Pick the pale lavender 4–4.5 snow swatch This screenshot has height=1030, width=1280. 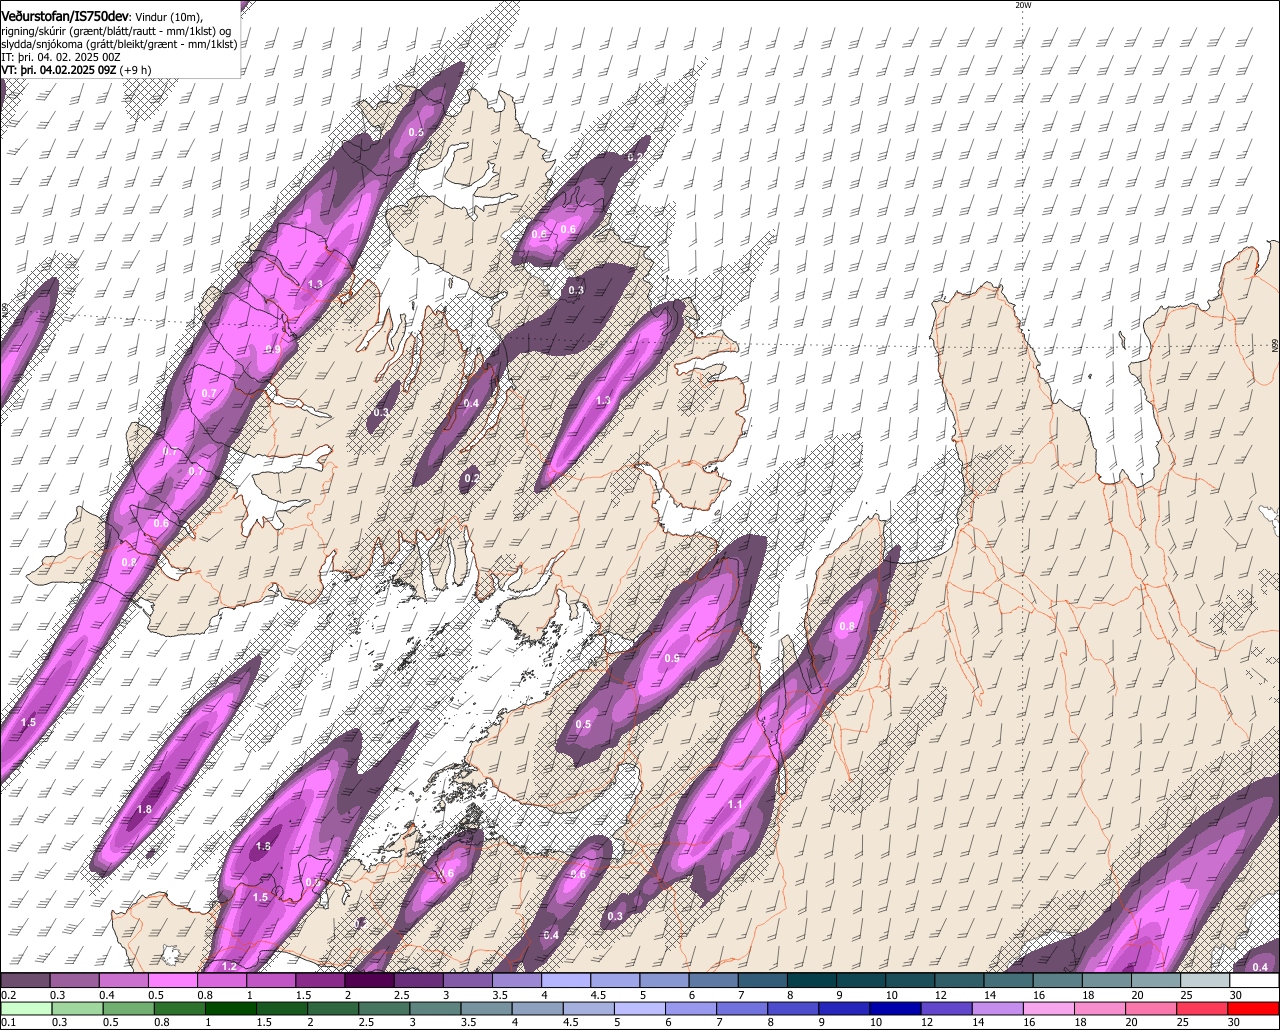pyautogui.click(x=565, y=981)
